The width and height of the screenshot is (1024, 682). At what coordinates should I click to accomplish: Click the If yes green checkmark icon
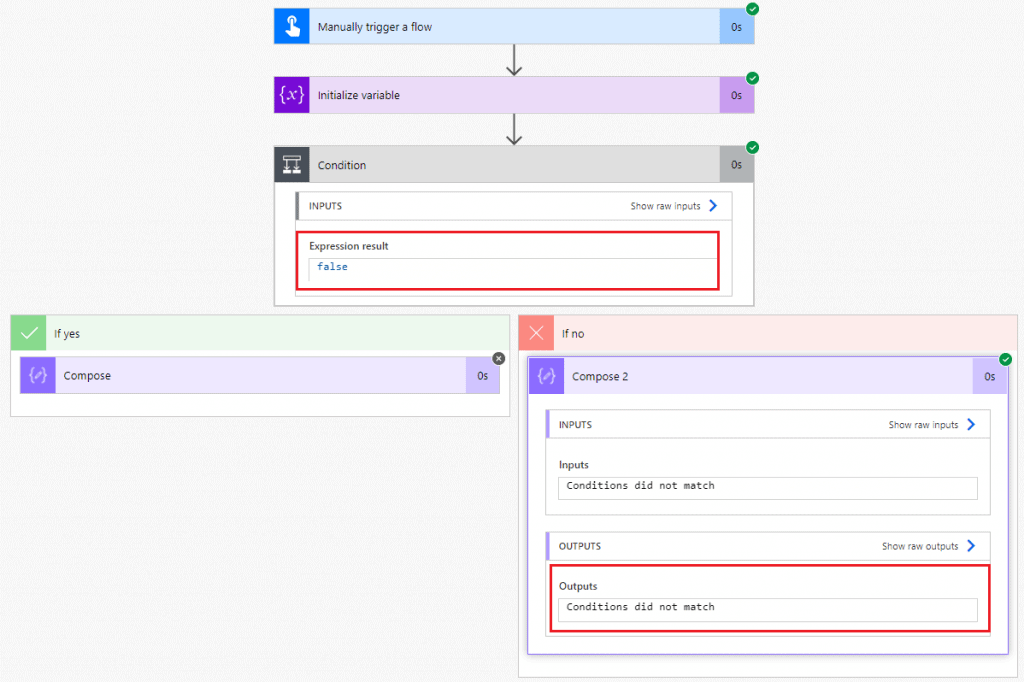[29, 333]
